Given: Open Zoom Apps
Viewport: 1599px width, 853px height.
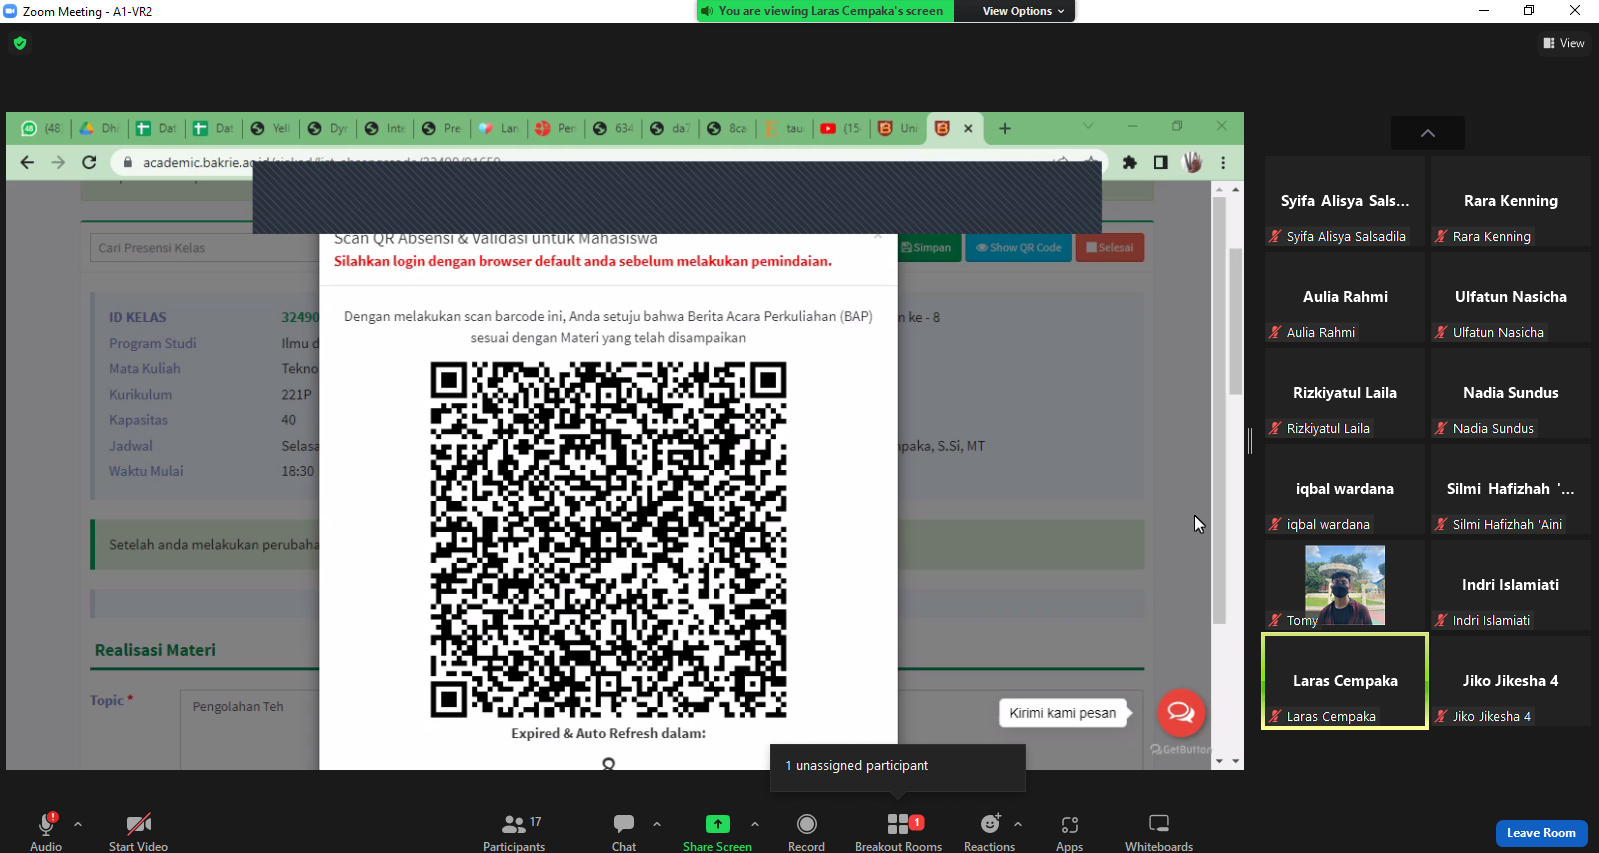Looking at the screenshot, I should point(1069,832).
